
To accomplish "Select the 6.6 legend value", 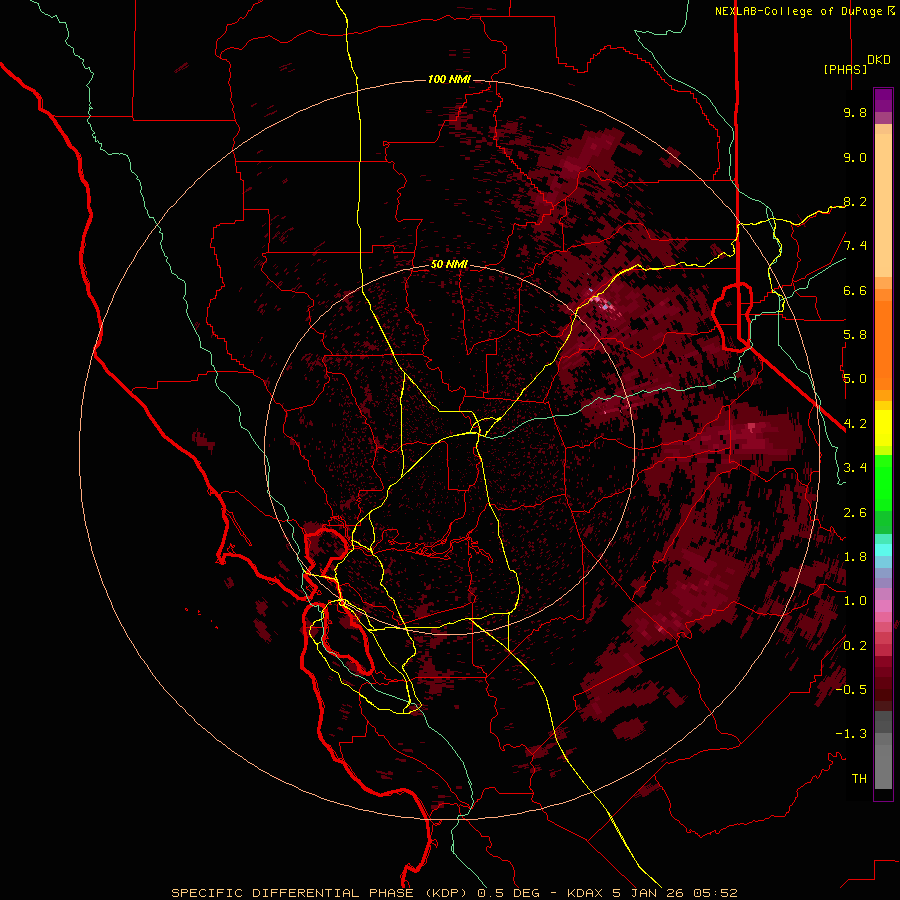I will pyautogui.click(x=855, y=290).
